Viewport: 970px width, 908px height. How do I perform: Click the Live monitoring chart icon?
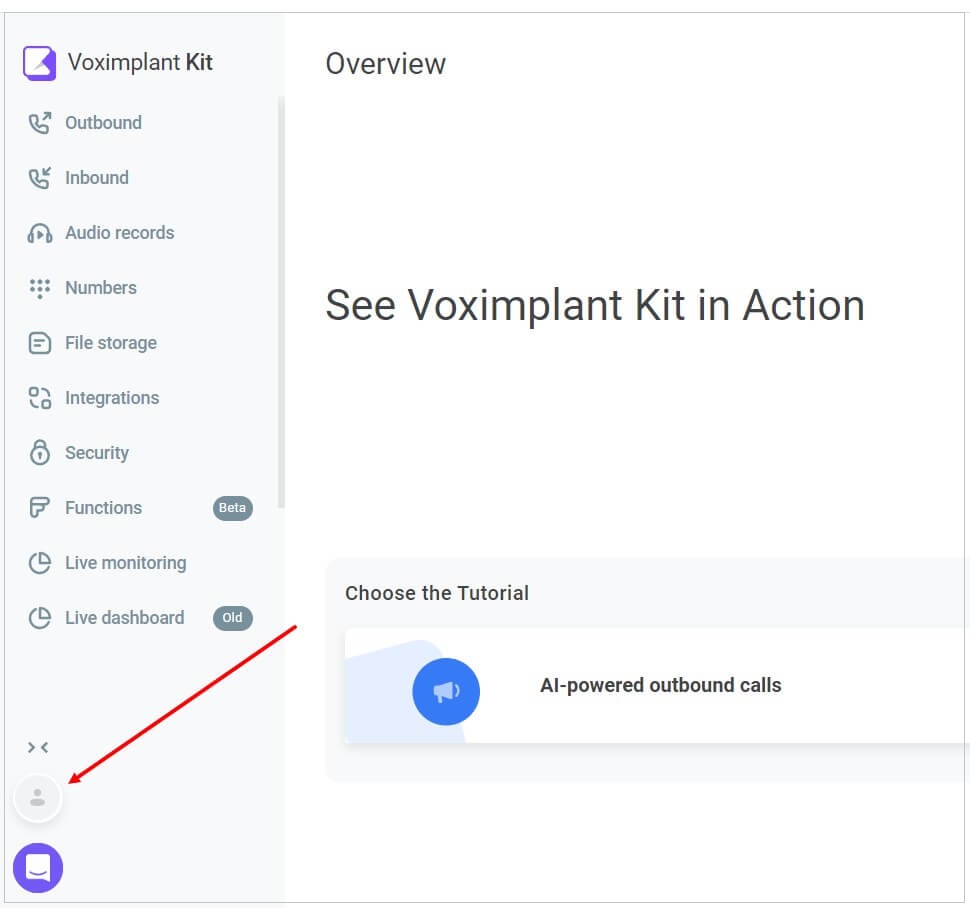[40, 563]
